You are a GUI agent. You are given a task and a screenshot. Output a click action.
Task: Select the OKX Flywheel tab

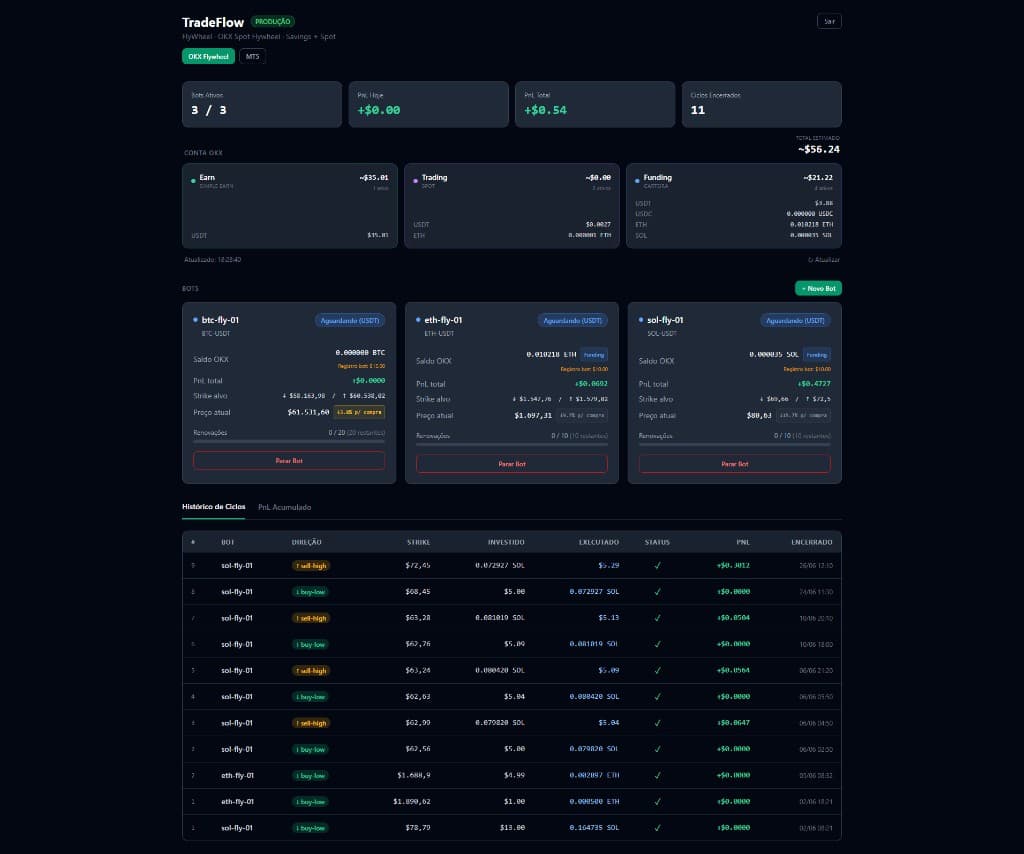208,56
